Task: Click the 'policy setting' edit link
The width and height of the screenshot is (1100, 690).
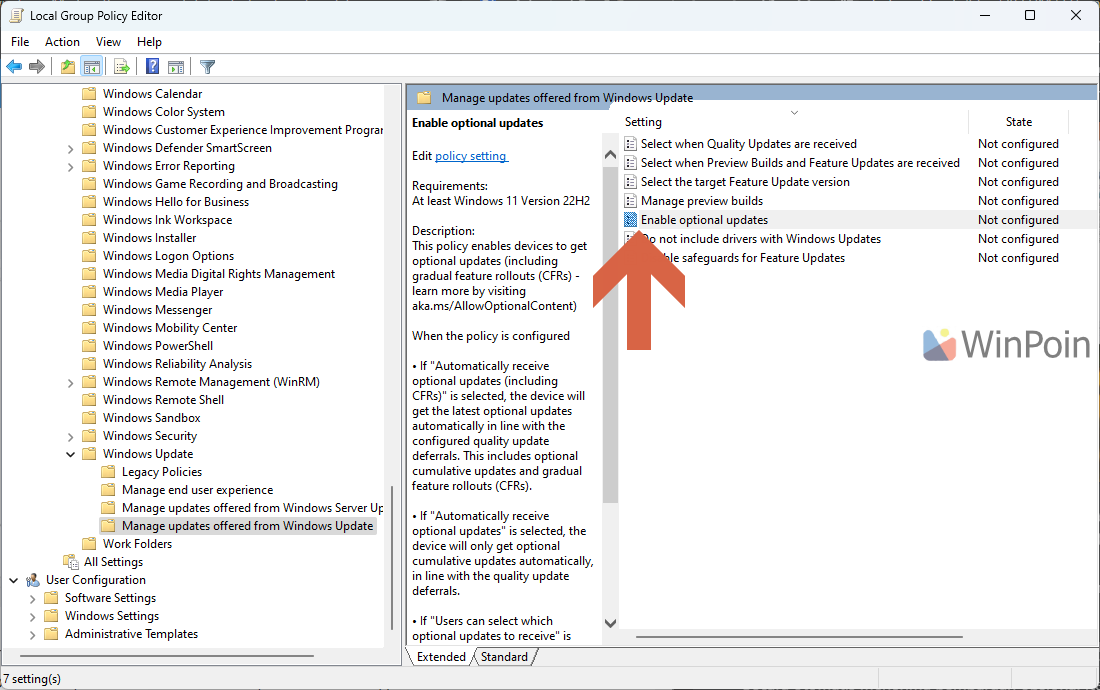Action: (471, 156)
